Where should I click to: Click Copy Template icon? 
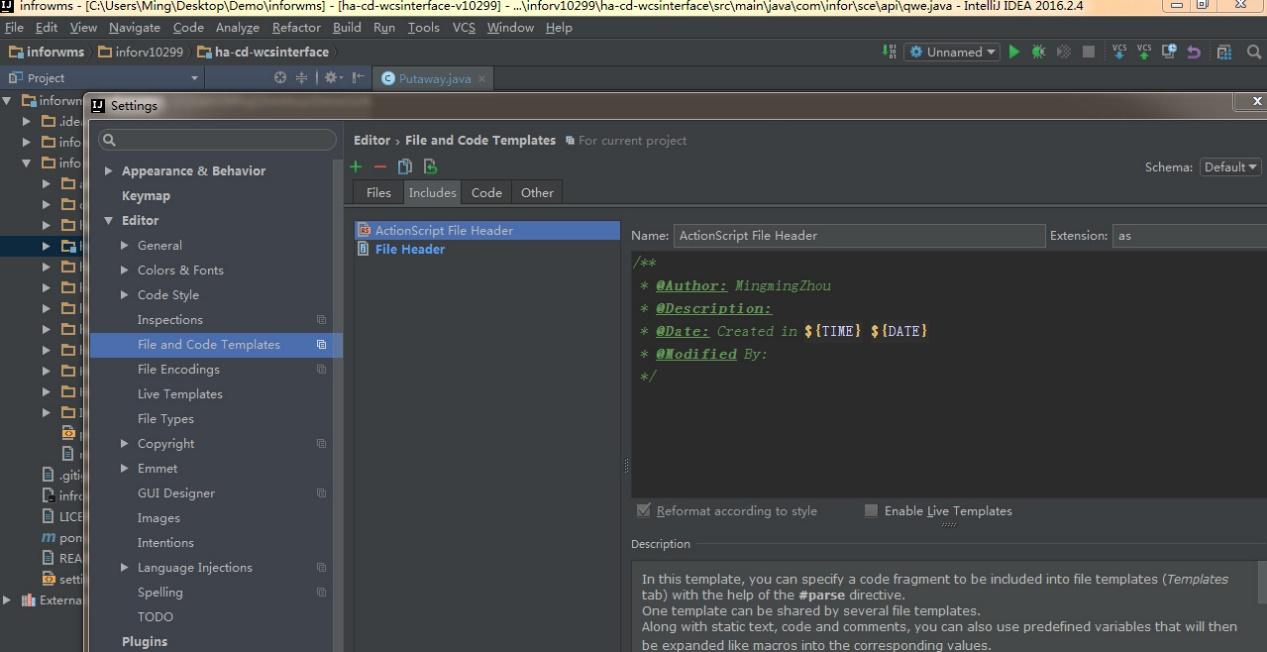tap(405, 167)
